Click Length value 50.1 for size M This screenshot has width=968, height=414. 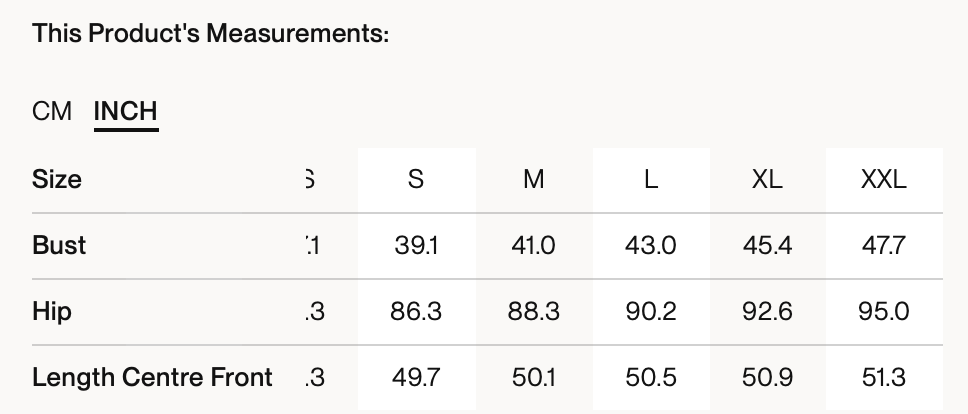point(534,377)
